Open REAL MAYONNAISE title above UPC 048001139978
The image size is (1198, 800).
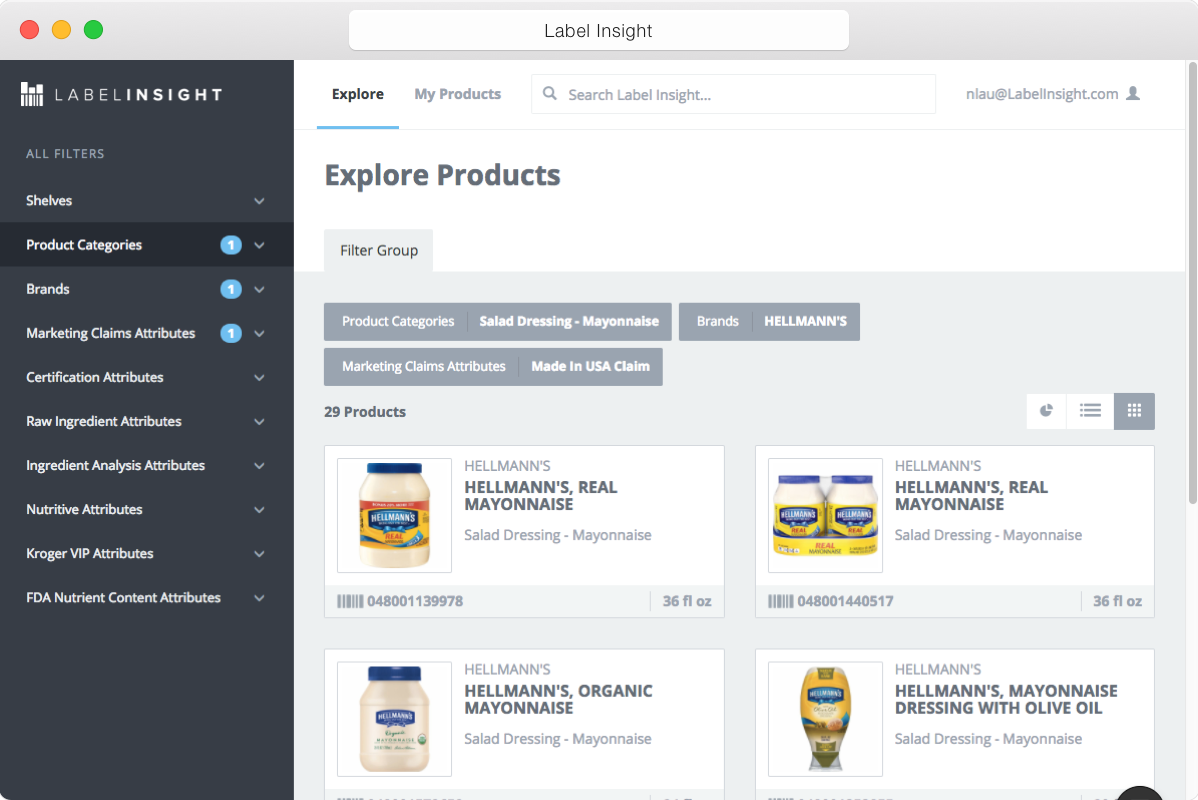click(540, 496)
